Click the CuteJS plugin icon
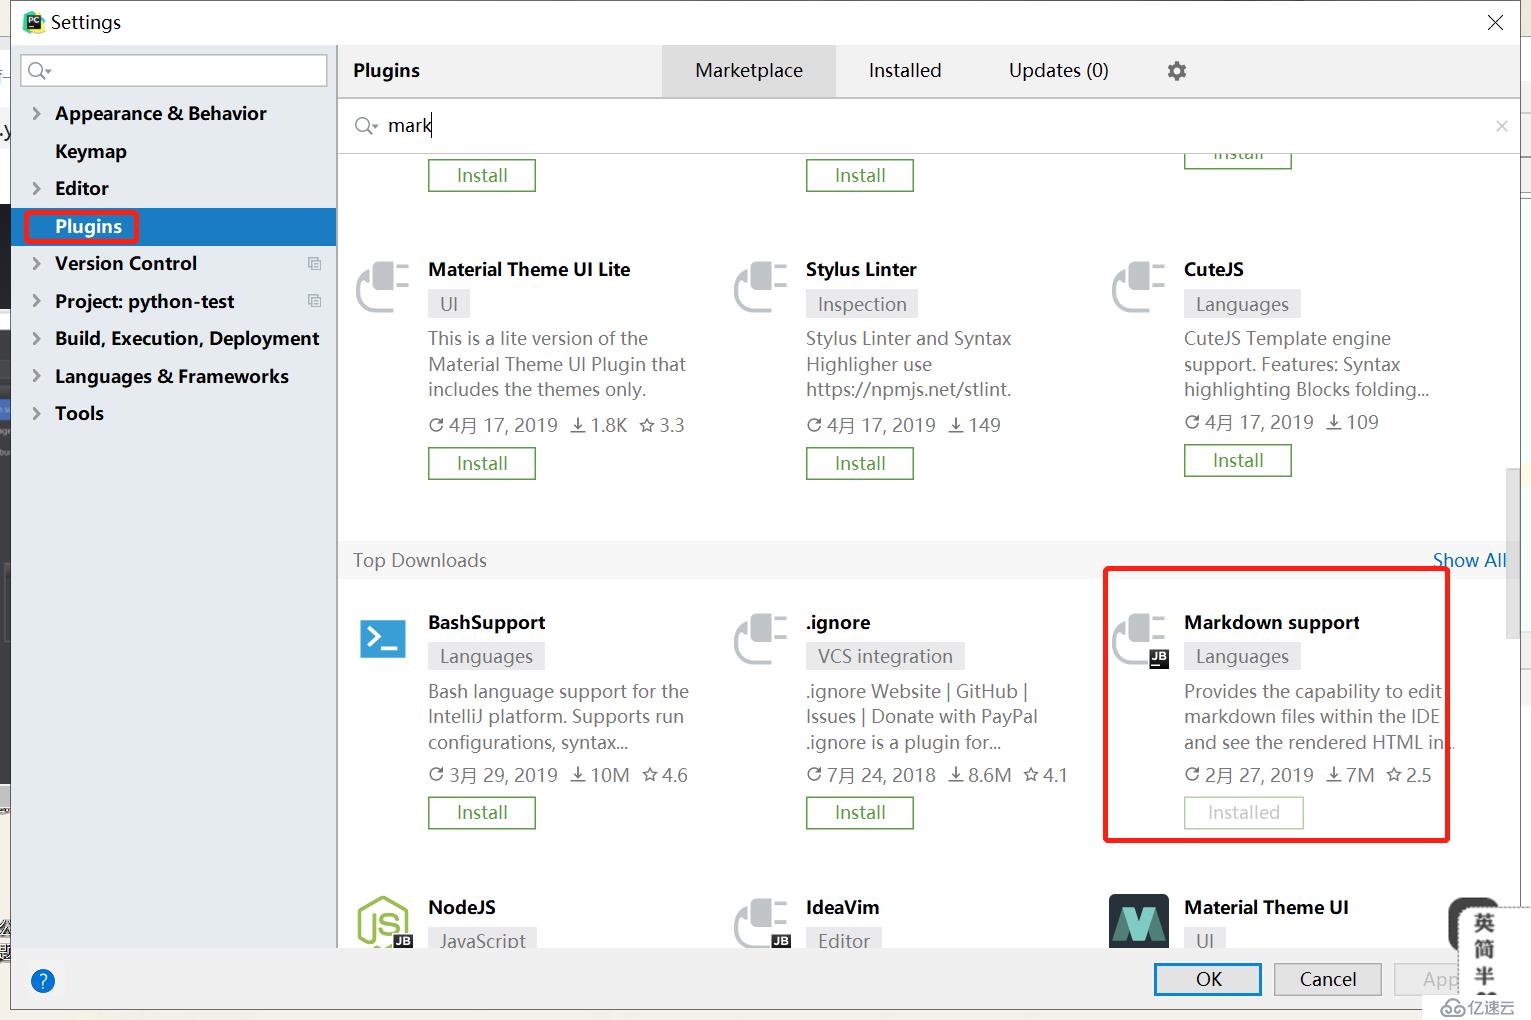Screen dimensions: 1531x1020 coord(1139,287)
